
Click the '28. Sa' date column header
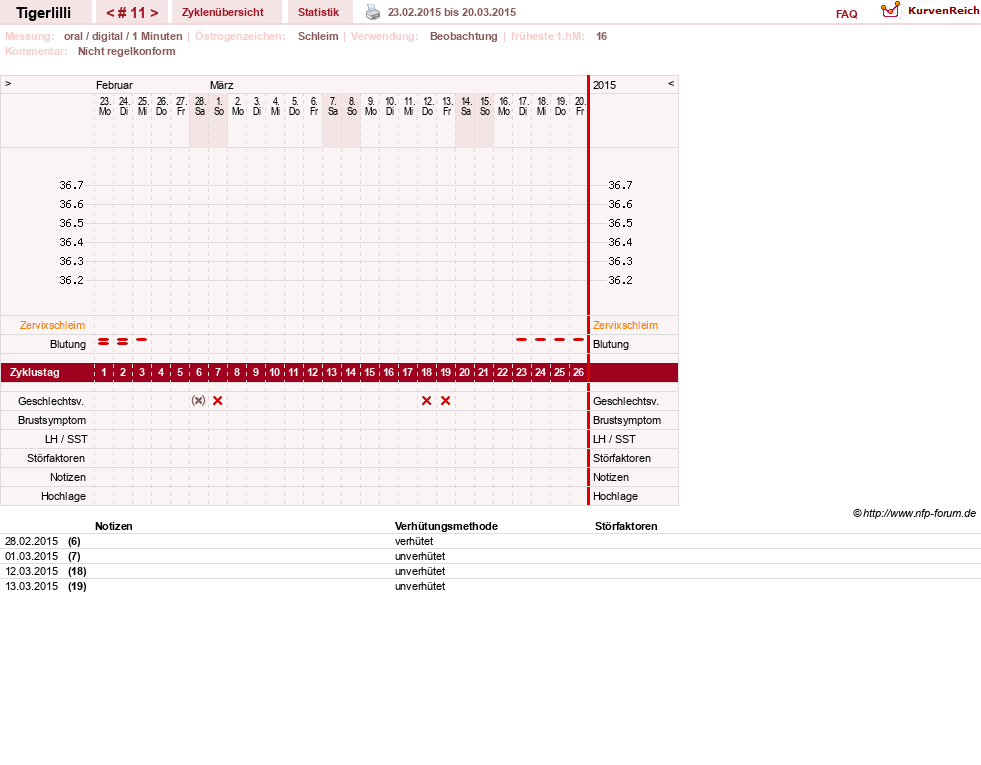click(200, 106)
